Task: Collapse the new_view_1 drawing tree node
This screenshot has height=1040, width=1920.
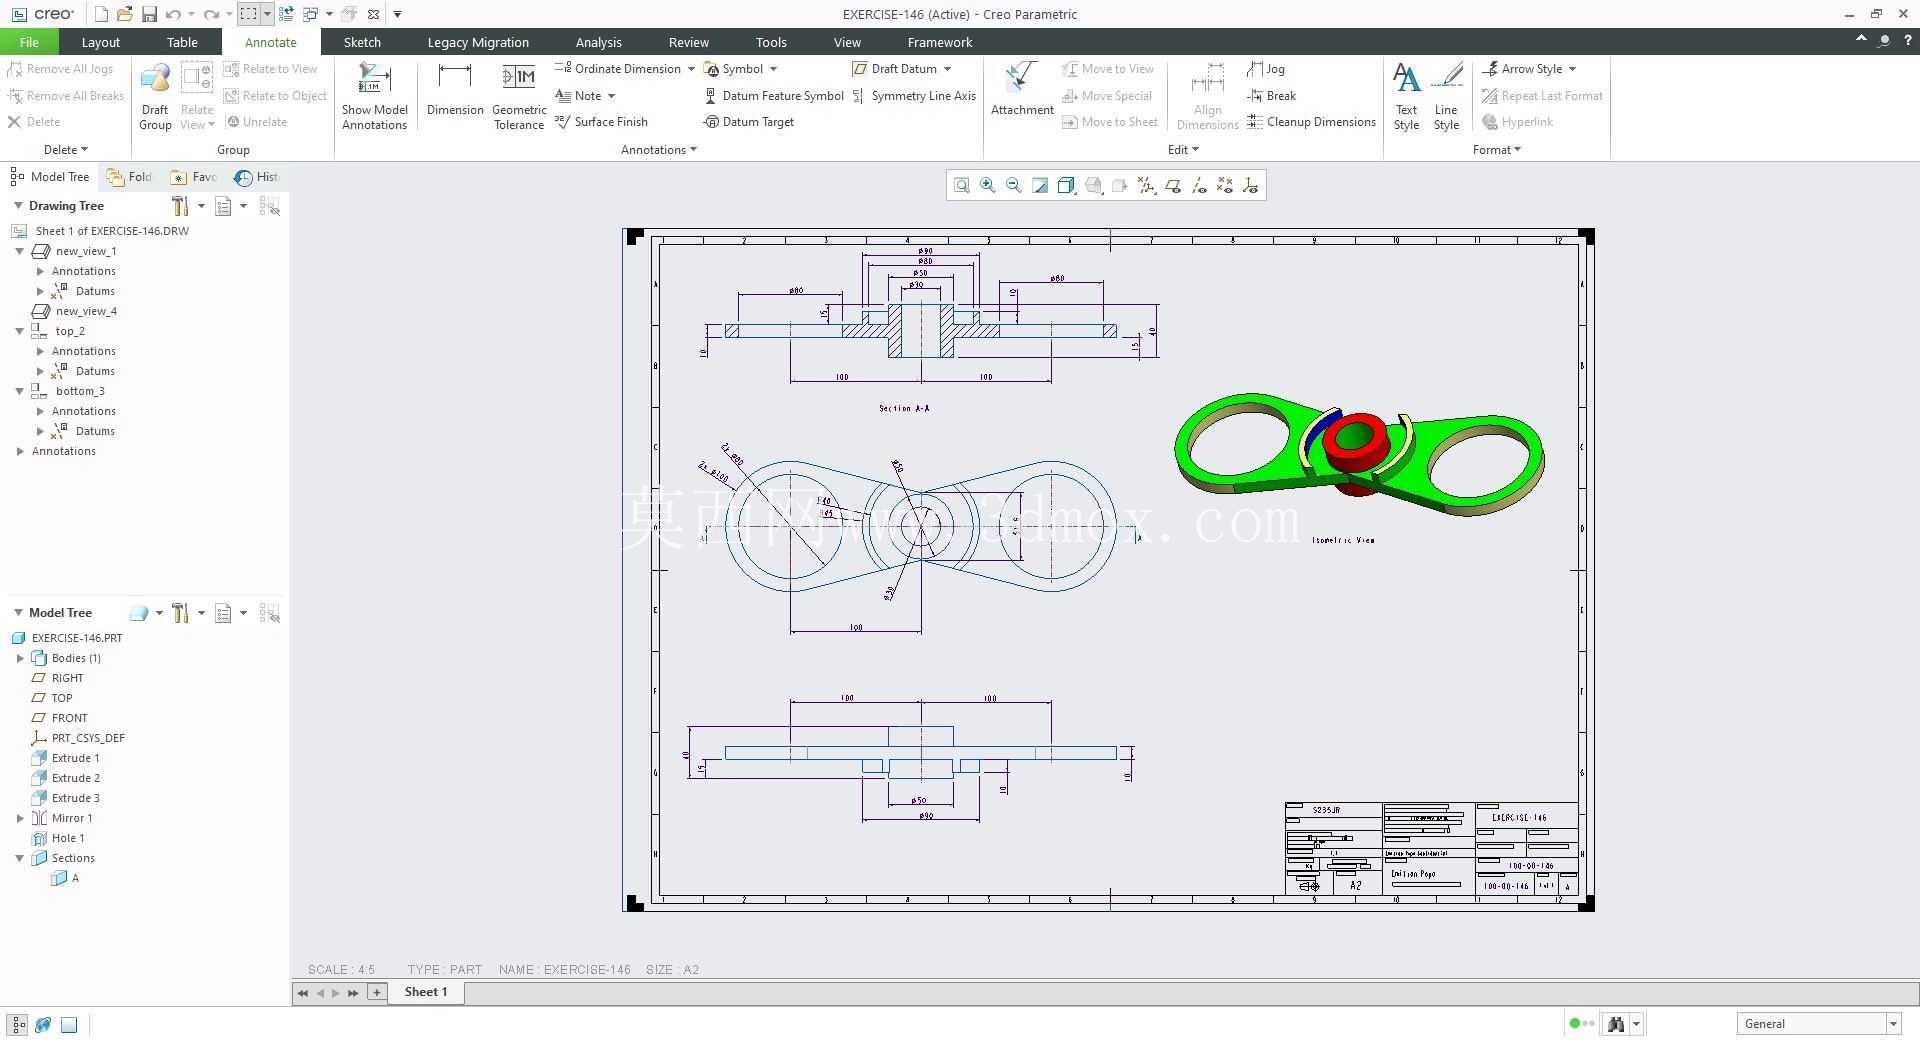Action: point(20,251)
